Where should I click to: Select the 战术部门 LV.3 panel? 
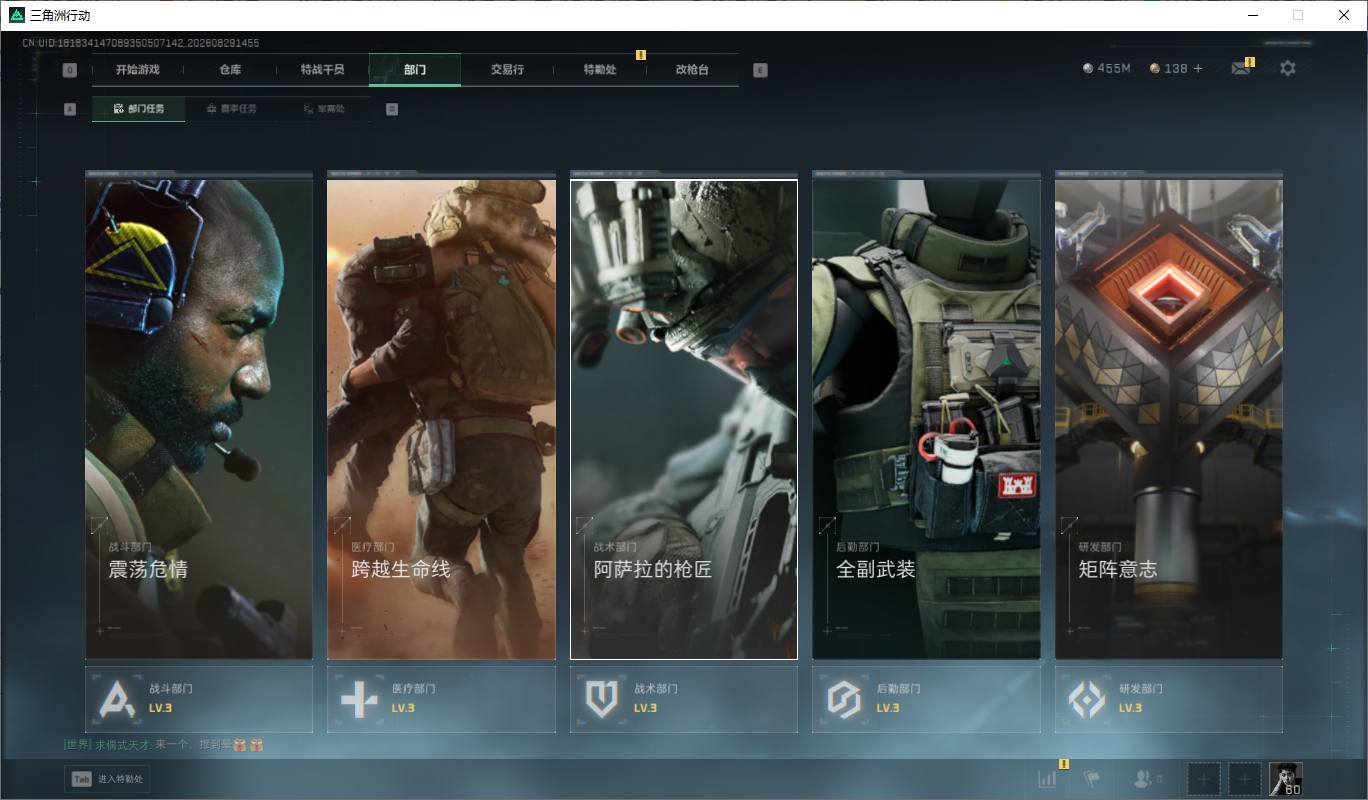coord(684,699)
